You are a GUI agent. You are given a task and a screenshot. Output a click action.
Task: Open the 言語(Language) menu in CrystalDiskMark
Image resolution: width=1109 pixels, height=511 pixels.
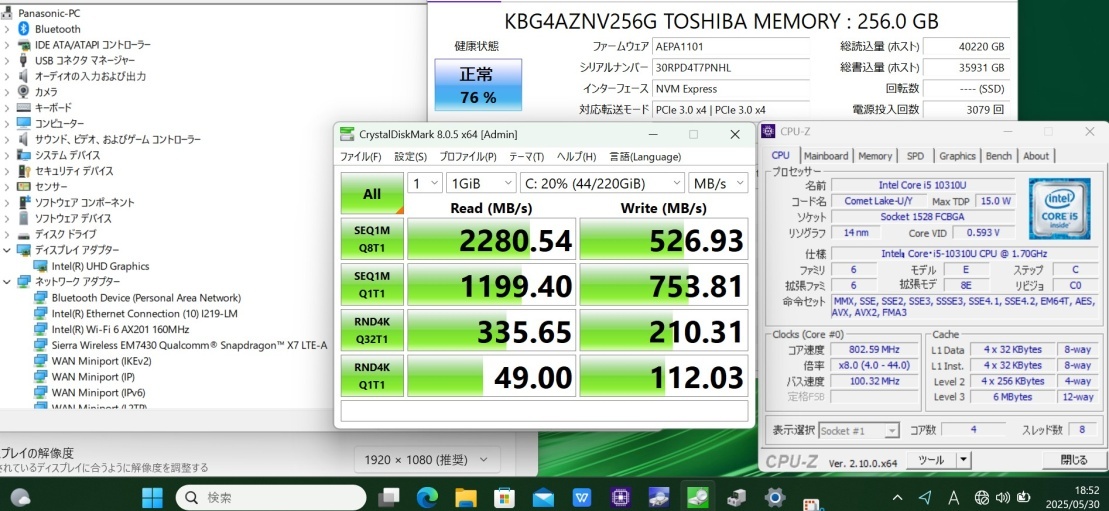[645, 156]
